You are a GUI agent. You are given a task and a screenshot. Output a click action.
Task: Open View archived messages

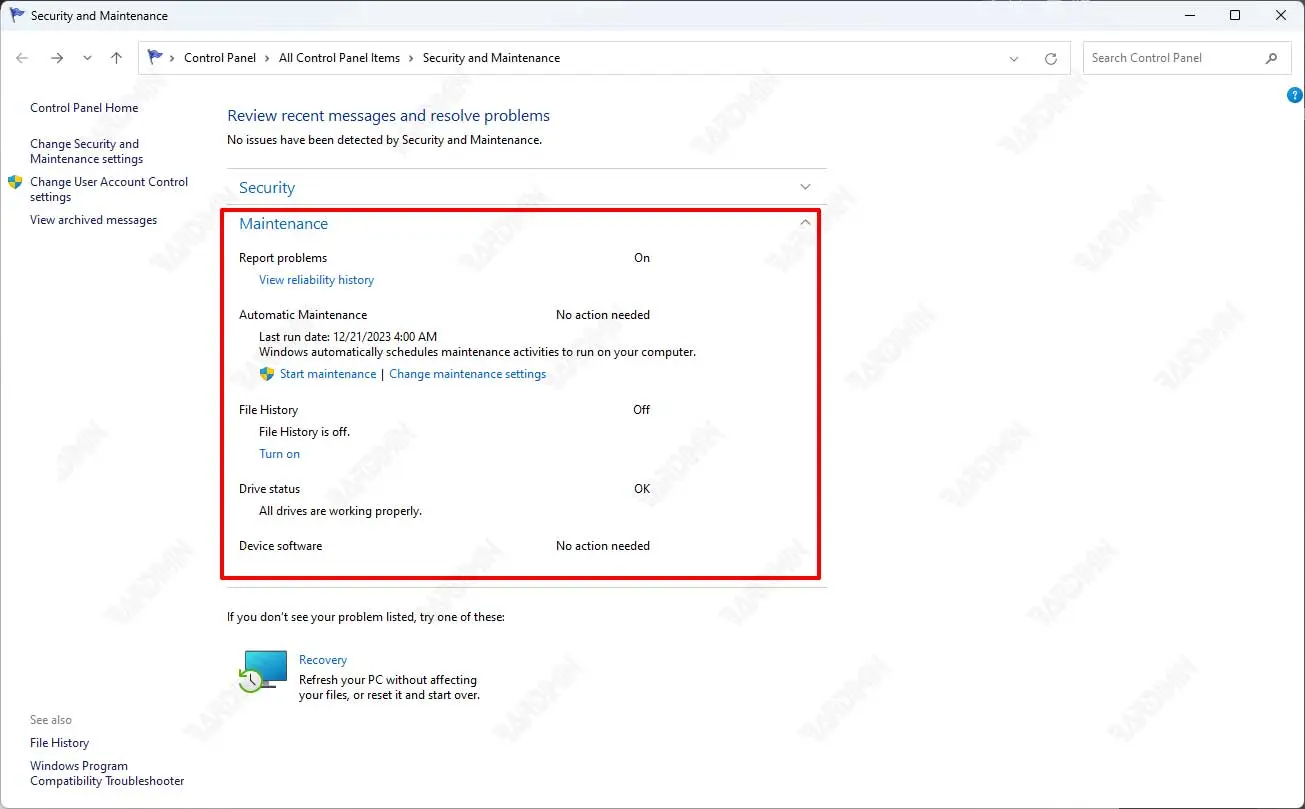coord(93,220)
